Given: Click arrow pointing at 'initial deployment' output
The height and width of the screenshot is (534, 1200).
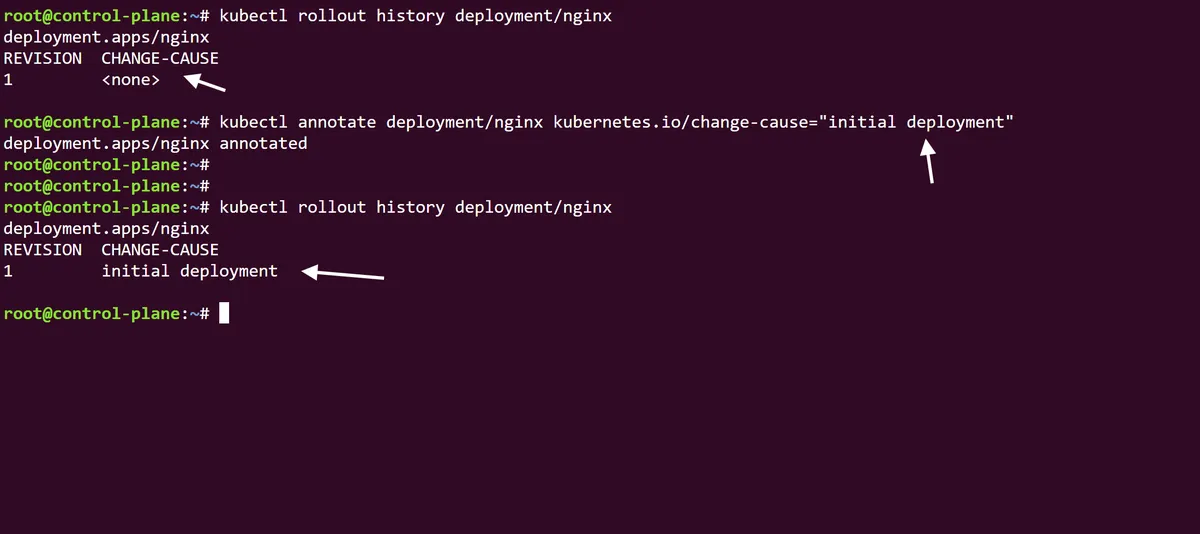Looking at the screenshot, I should (x=343, y=273).
